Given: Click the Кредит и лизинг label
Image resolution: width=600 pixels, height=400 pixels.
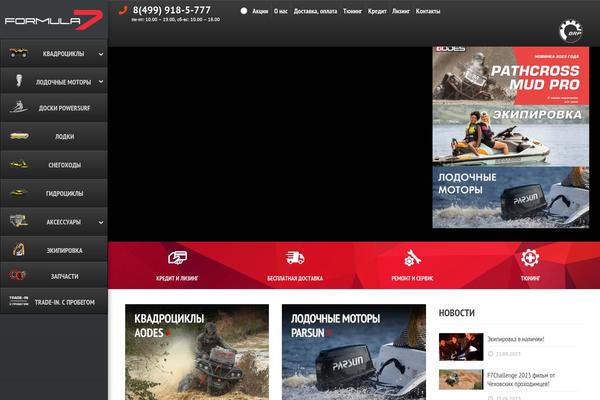Looking at the screenshot, I should (x=177, y=278).
